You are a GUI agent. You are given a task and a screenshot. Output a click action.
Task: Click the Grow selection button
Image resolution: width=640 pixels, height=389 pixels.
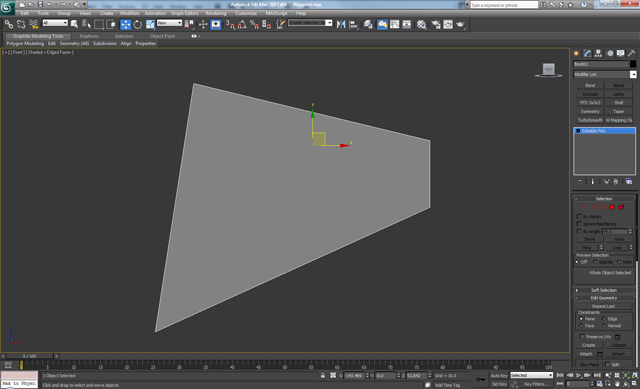click(x=619, y=239)
